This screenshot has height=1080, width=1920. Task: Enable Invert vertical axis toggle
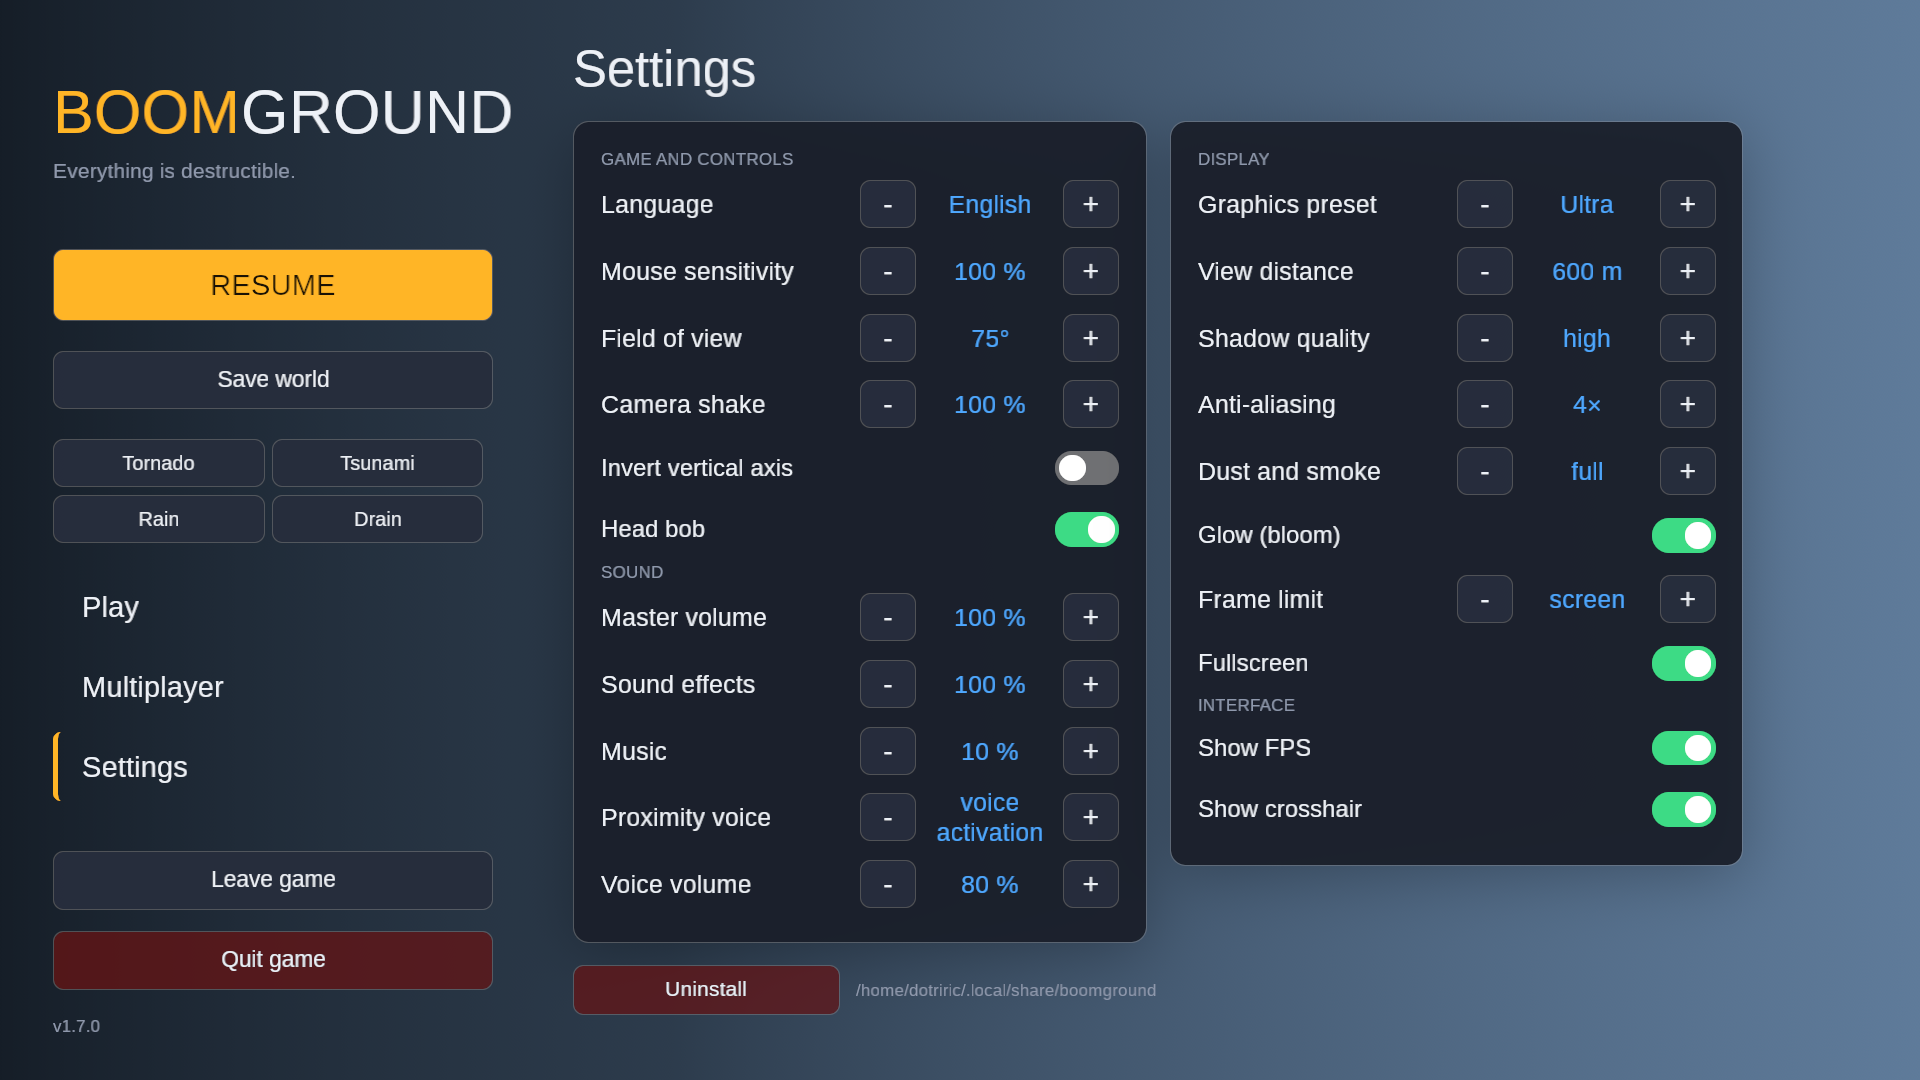point(1086,468)
